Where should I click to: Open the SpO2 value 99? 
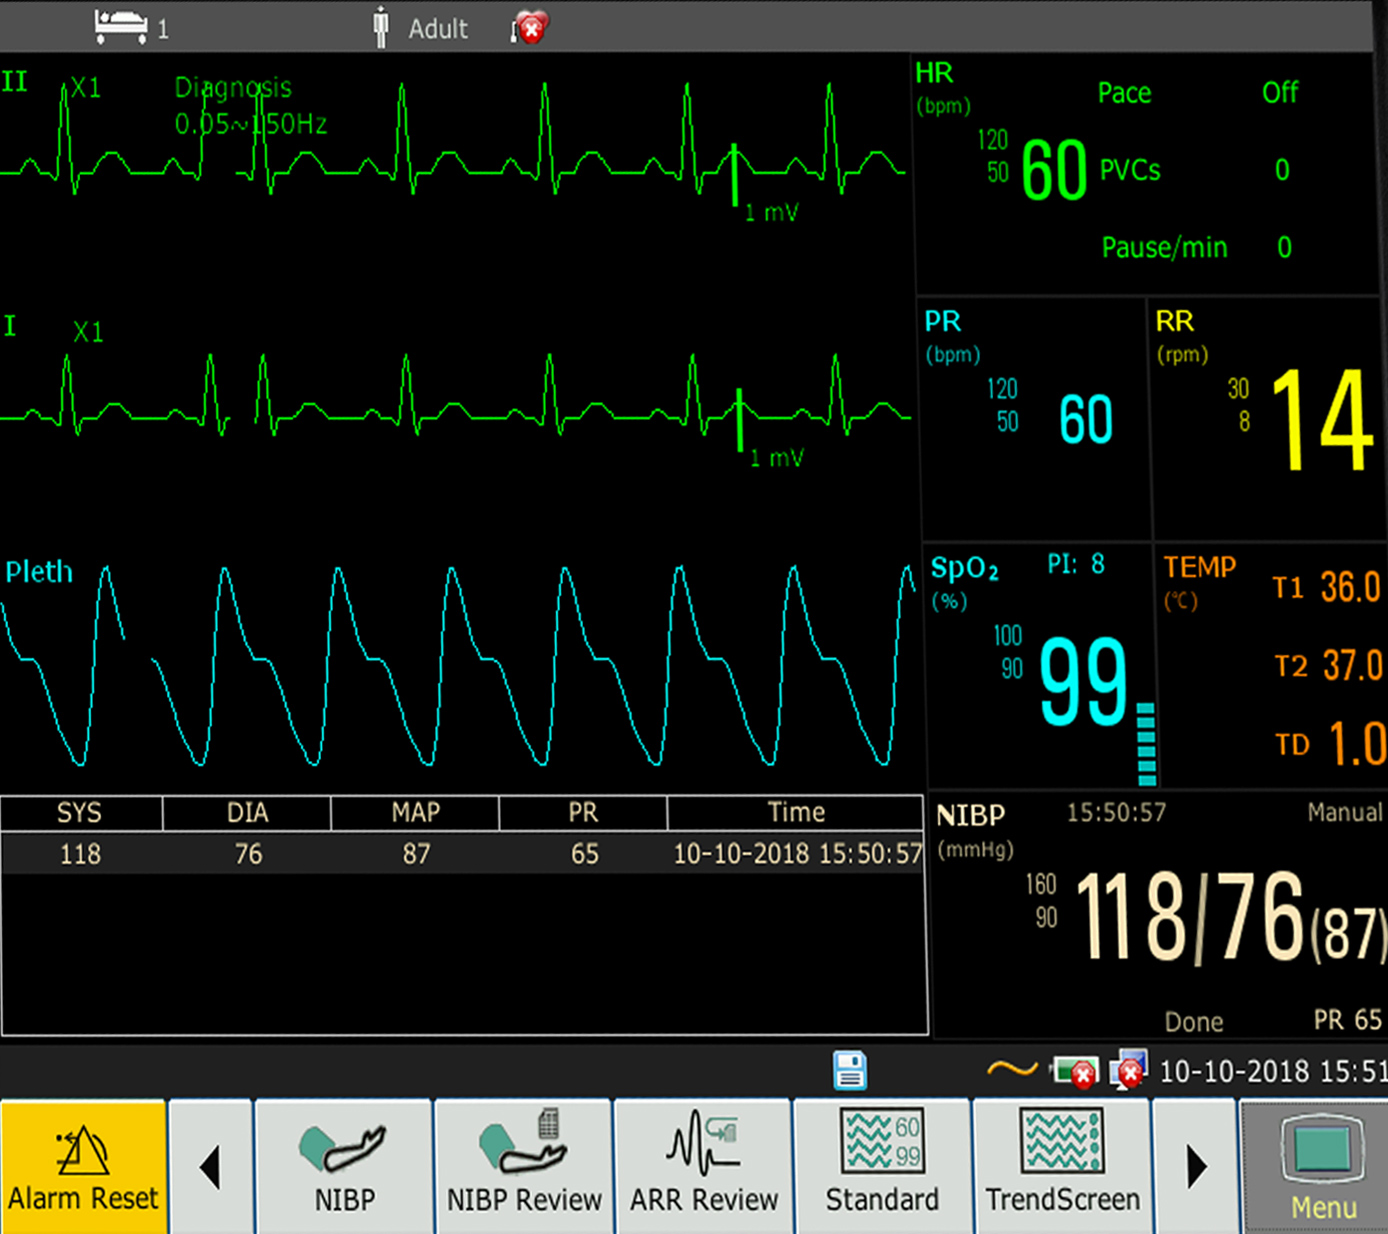[x=1084, y=682]
